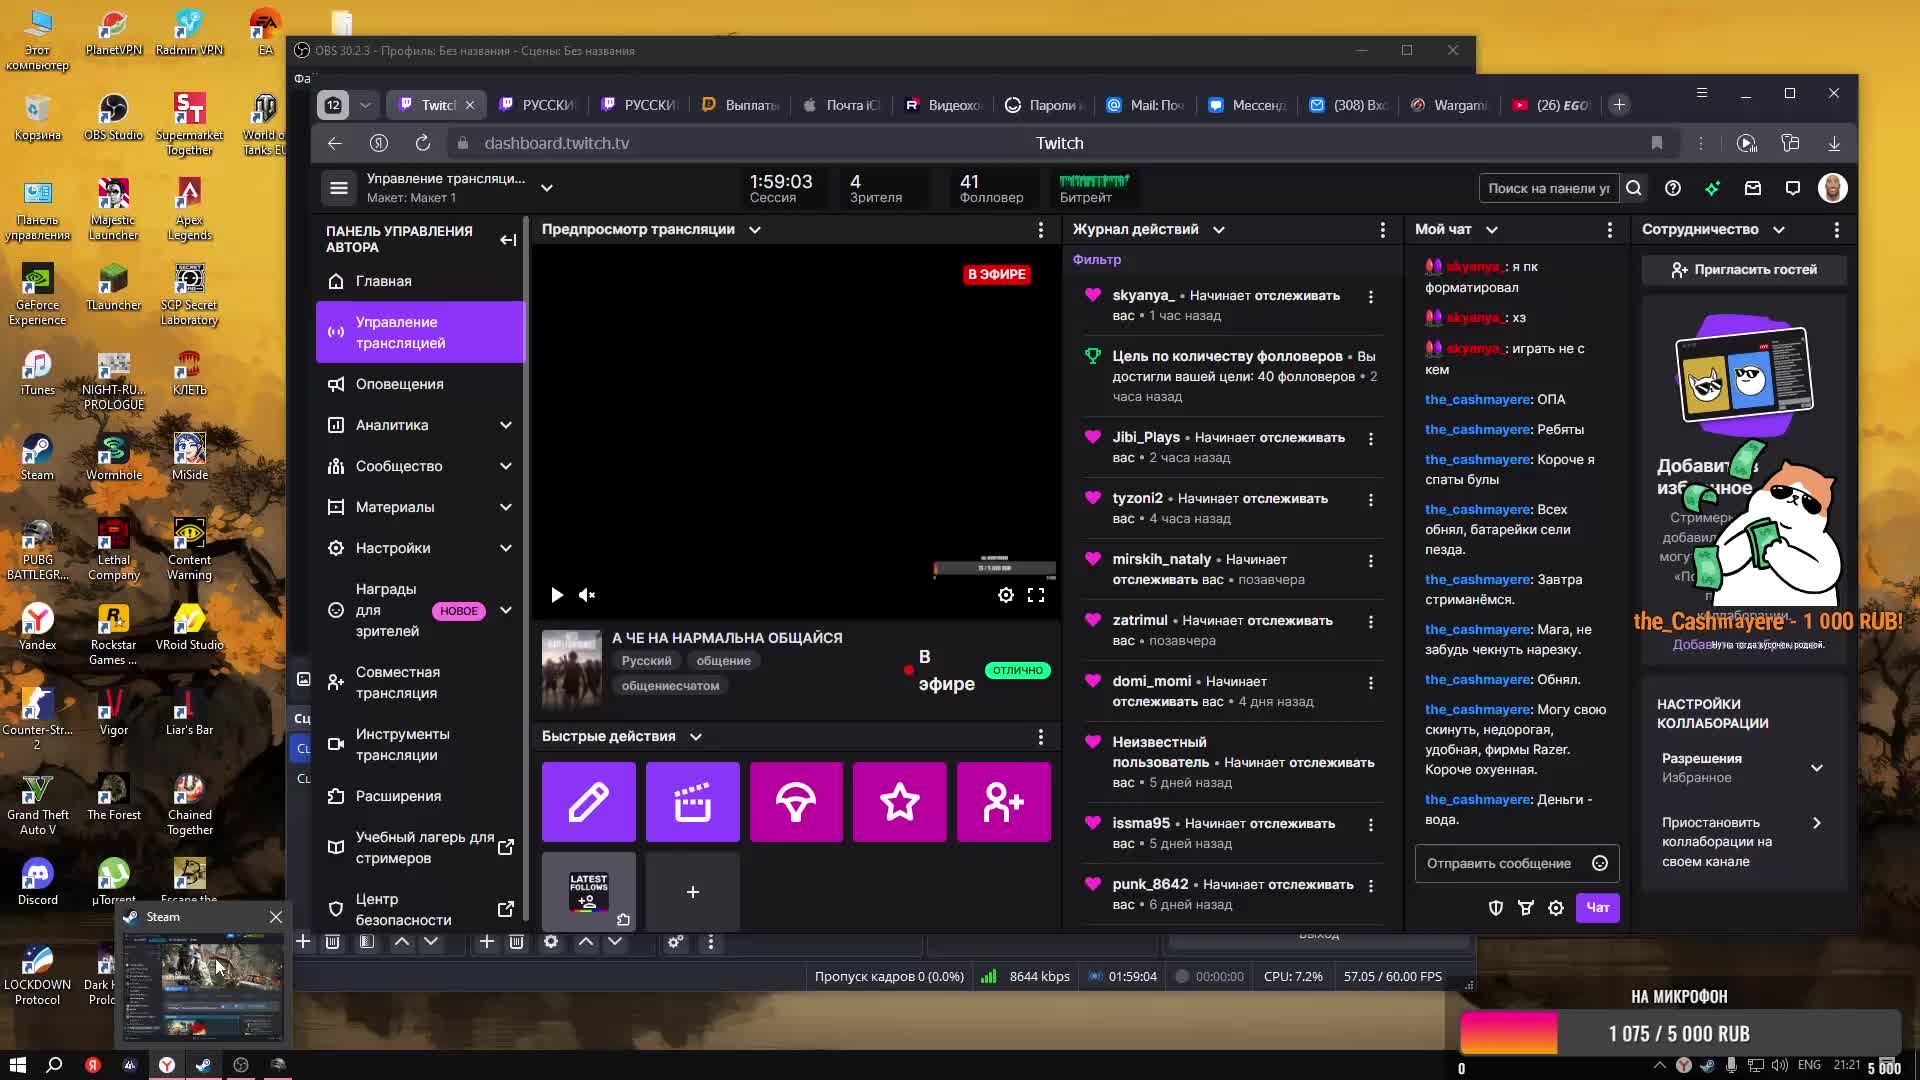Open Учебный лагерь для стримеров link

point(420,848)
